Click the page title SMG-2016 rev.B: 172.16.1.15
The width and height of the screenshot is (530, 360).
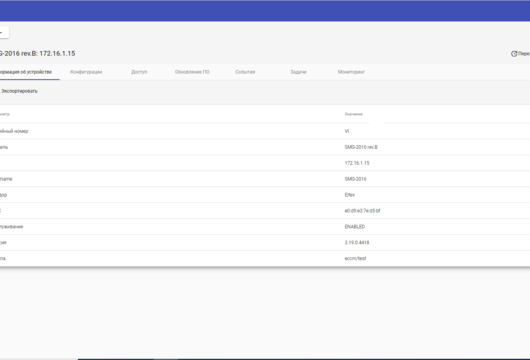[x=38, y=53]
